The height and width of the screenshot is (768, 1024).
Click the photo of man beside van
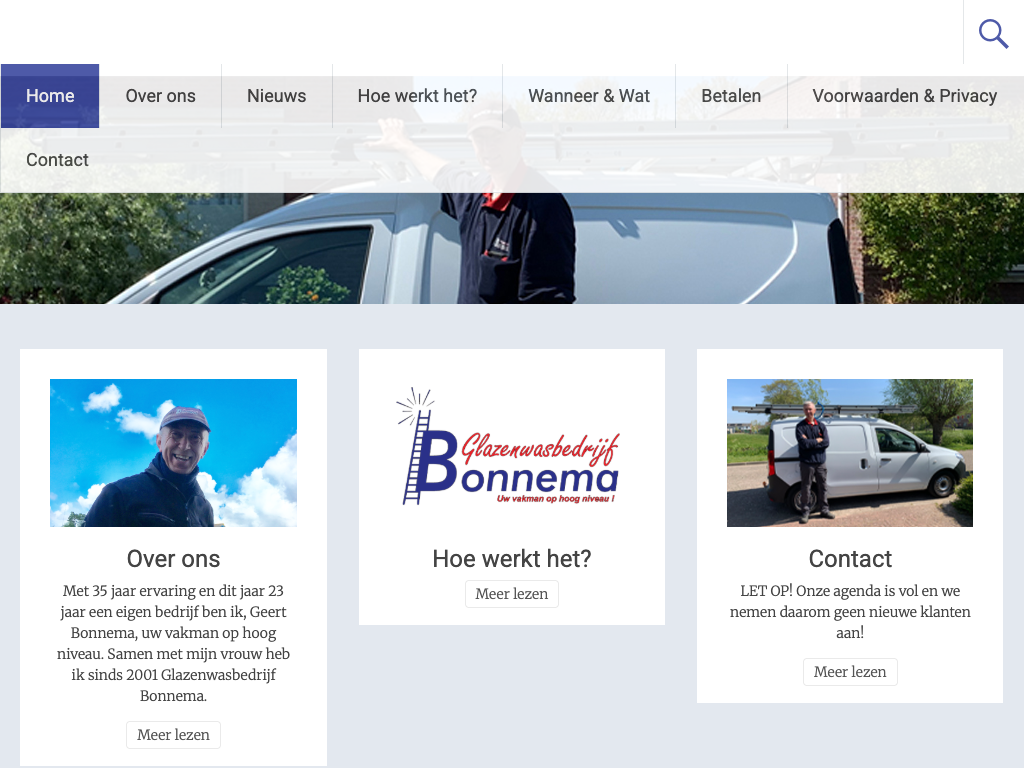849,453
